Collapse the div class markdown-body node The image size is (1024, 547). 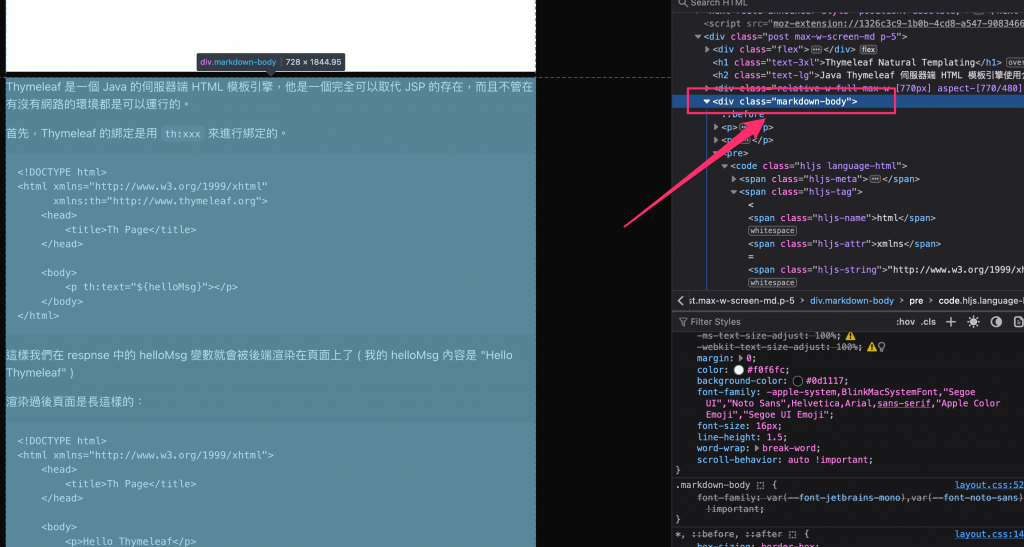point(706,102)
